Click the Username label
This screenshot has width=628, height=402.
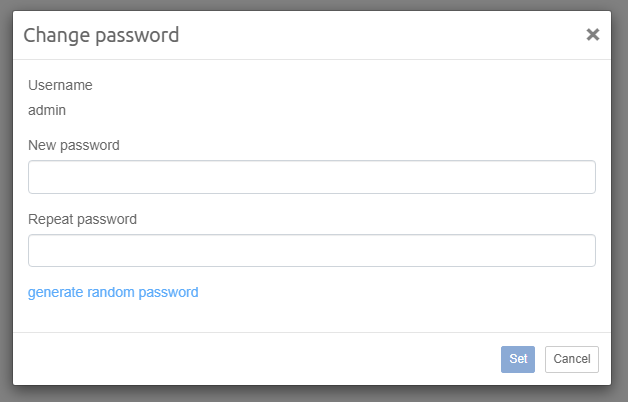(x=60, y=85)
